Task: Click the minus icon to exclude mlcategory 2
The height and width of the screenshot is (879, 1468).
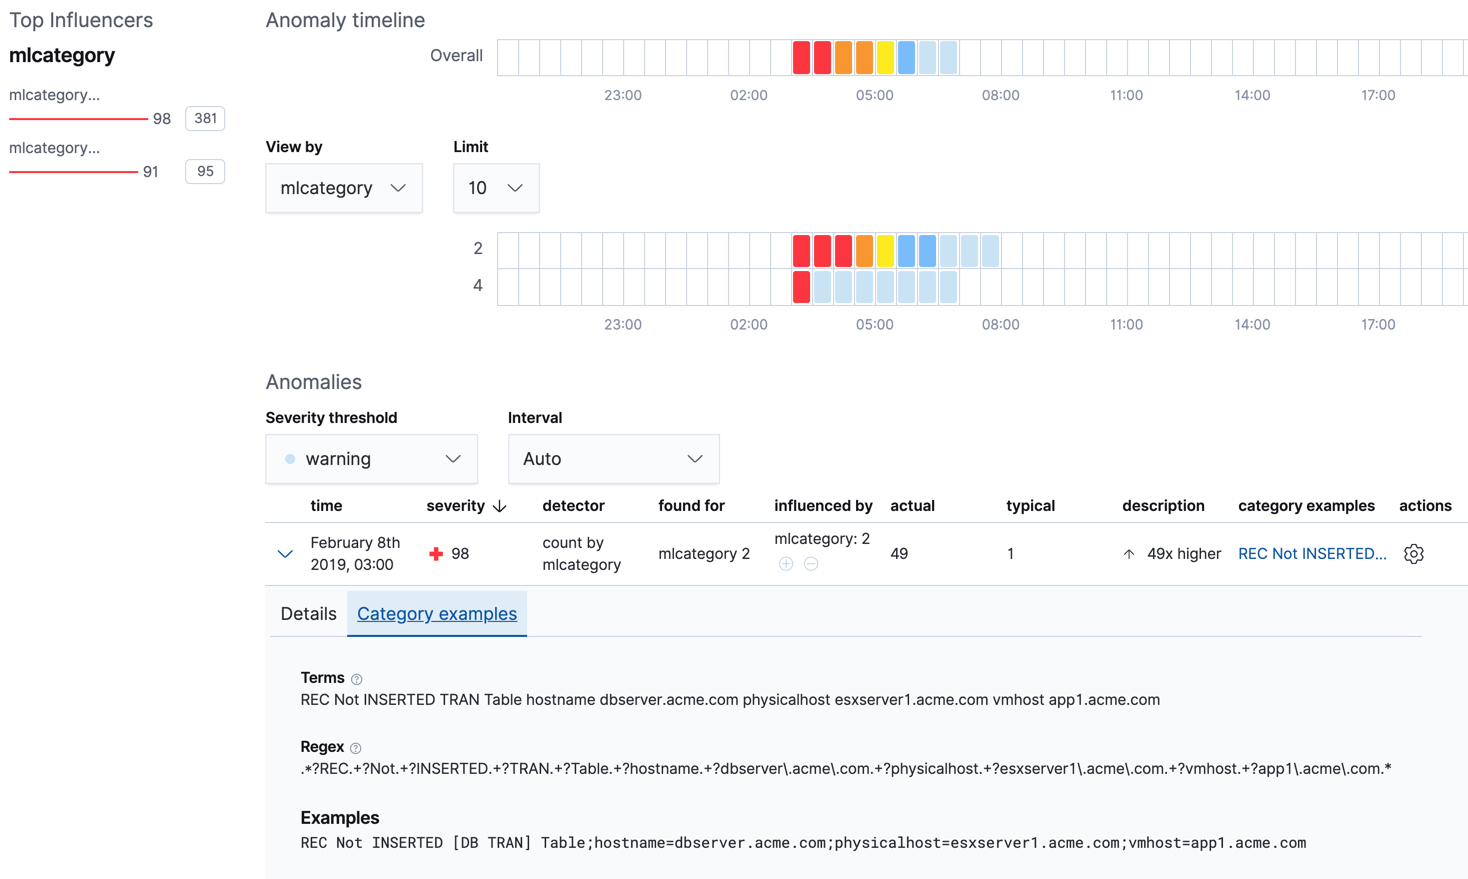Action: tap(811, 563)
